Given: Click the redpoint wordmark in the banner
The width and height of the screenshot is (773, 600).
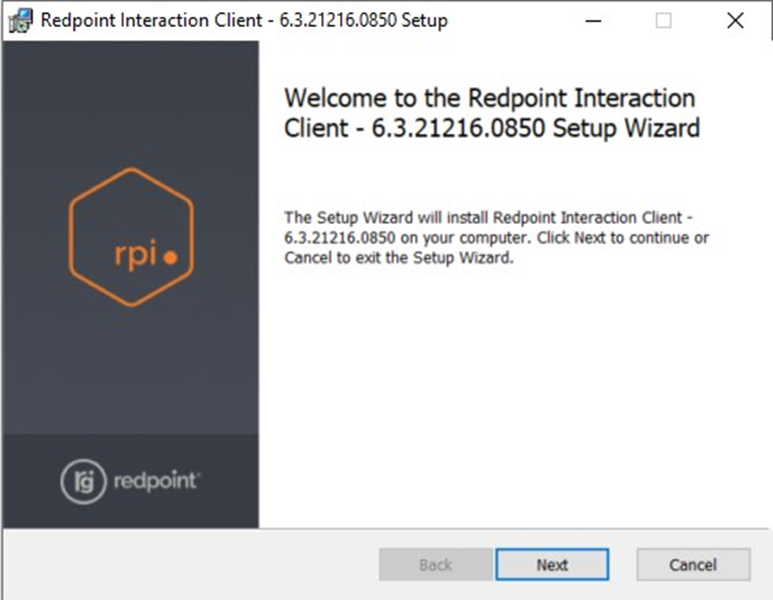Looking at the screenshot, I should 156,481.
